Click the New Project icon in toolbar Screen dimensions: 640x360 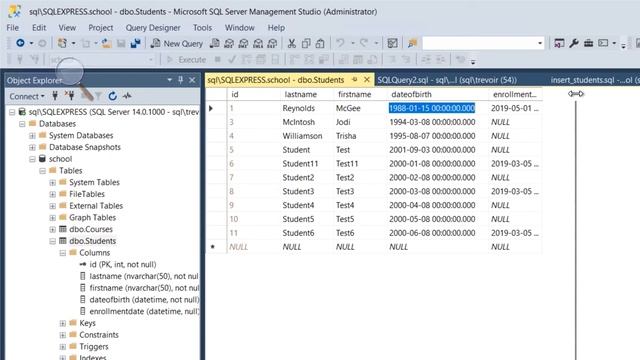click(x=62, y=43)
